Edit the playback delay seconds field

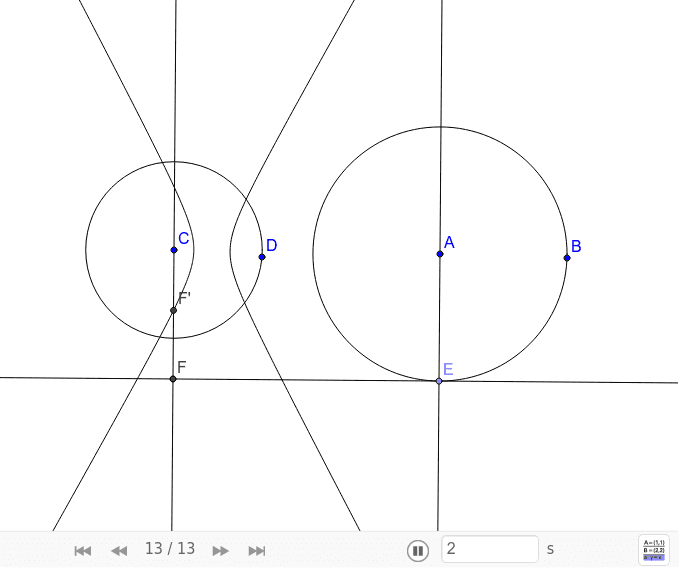click(x=490, y=549)
